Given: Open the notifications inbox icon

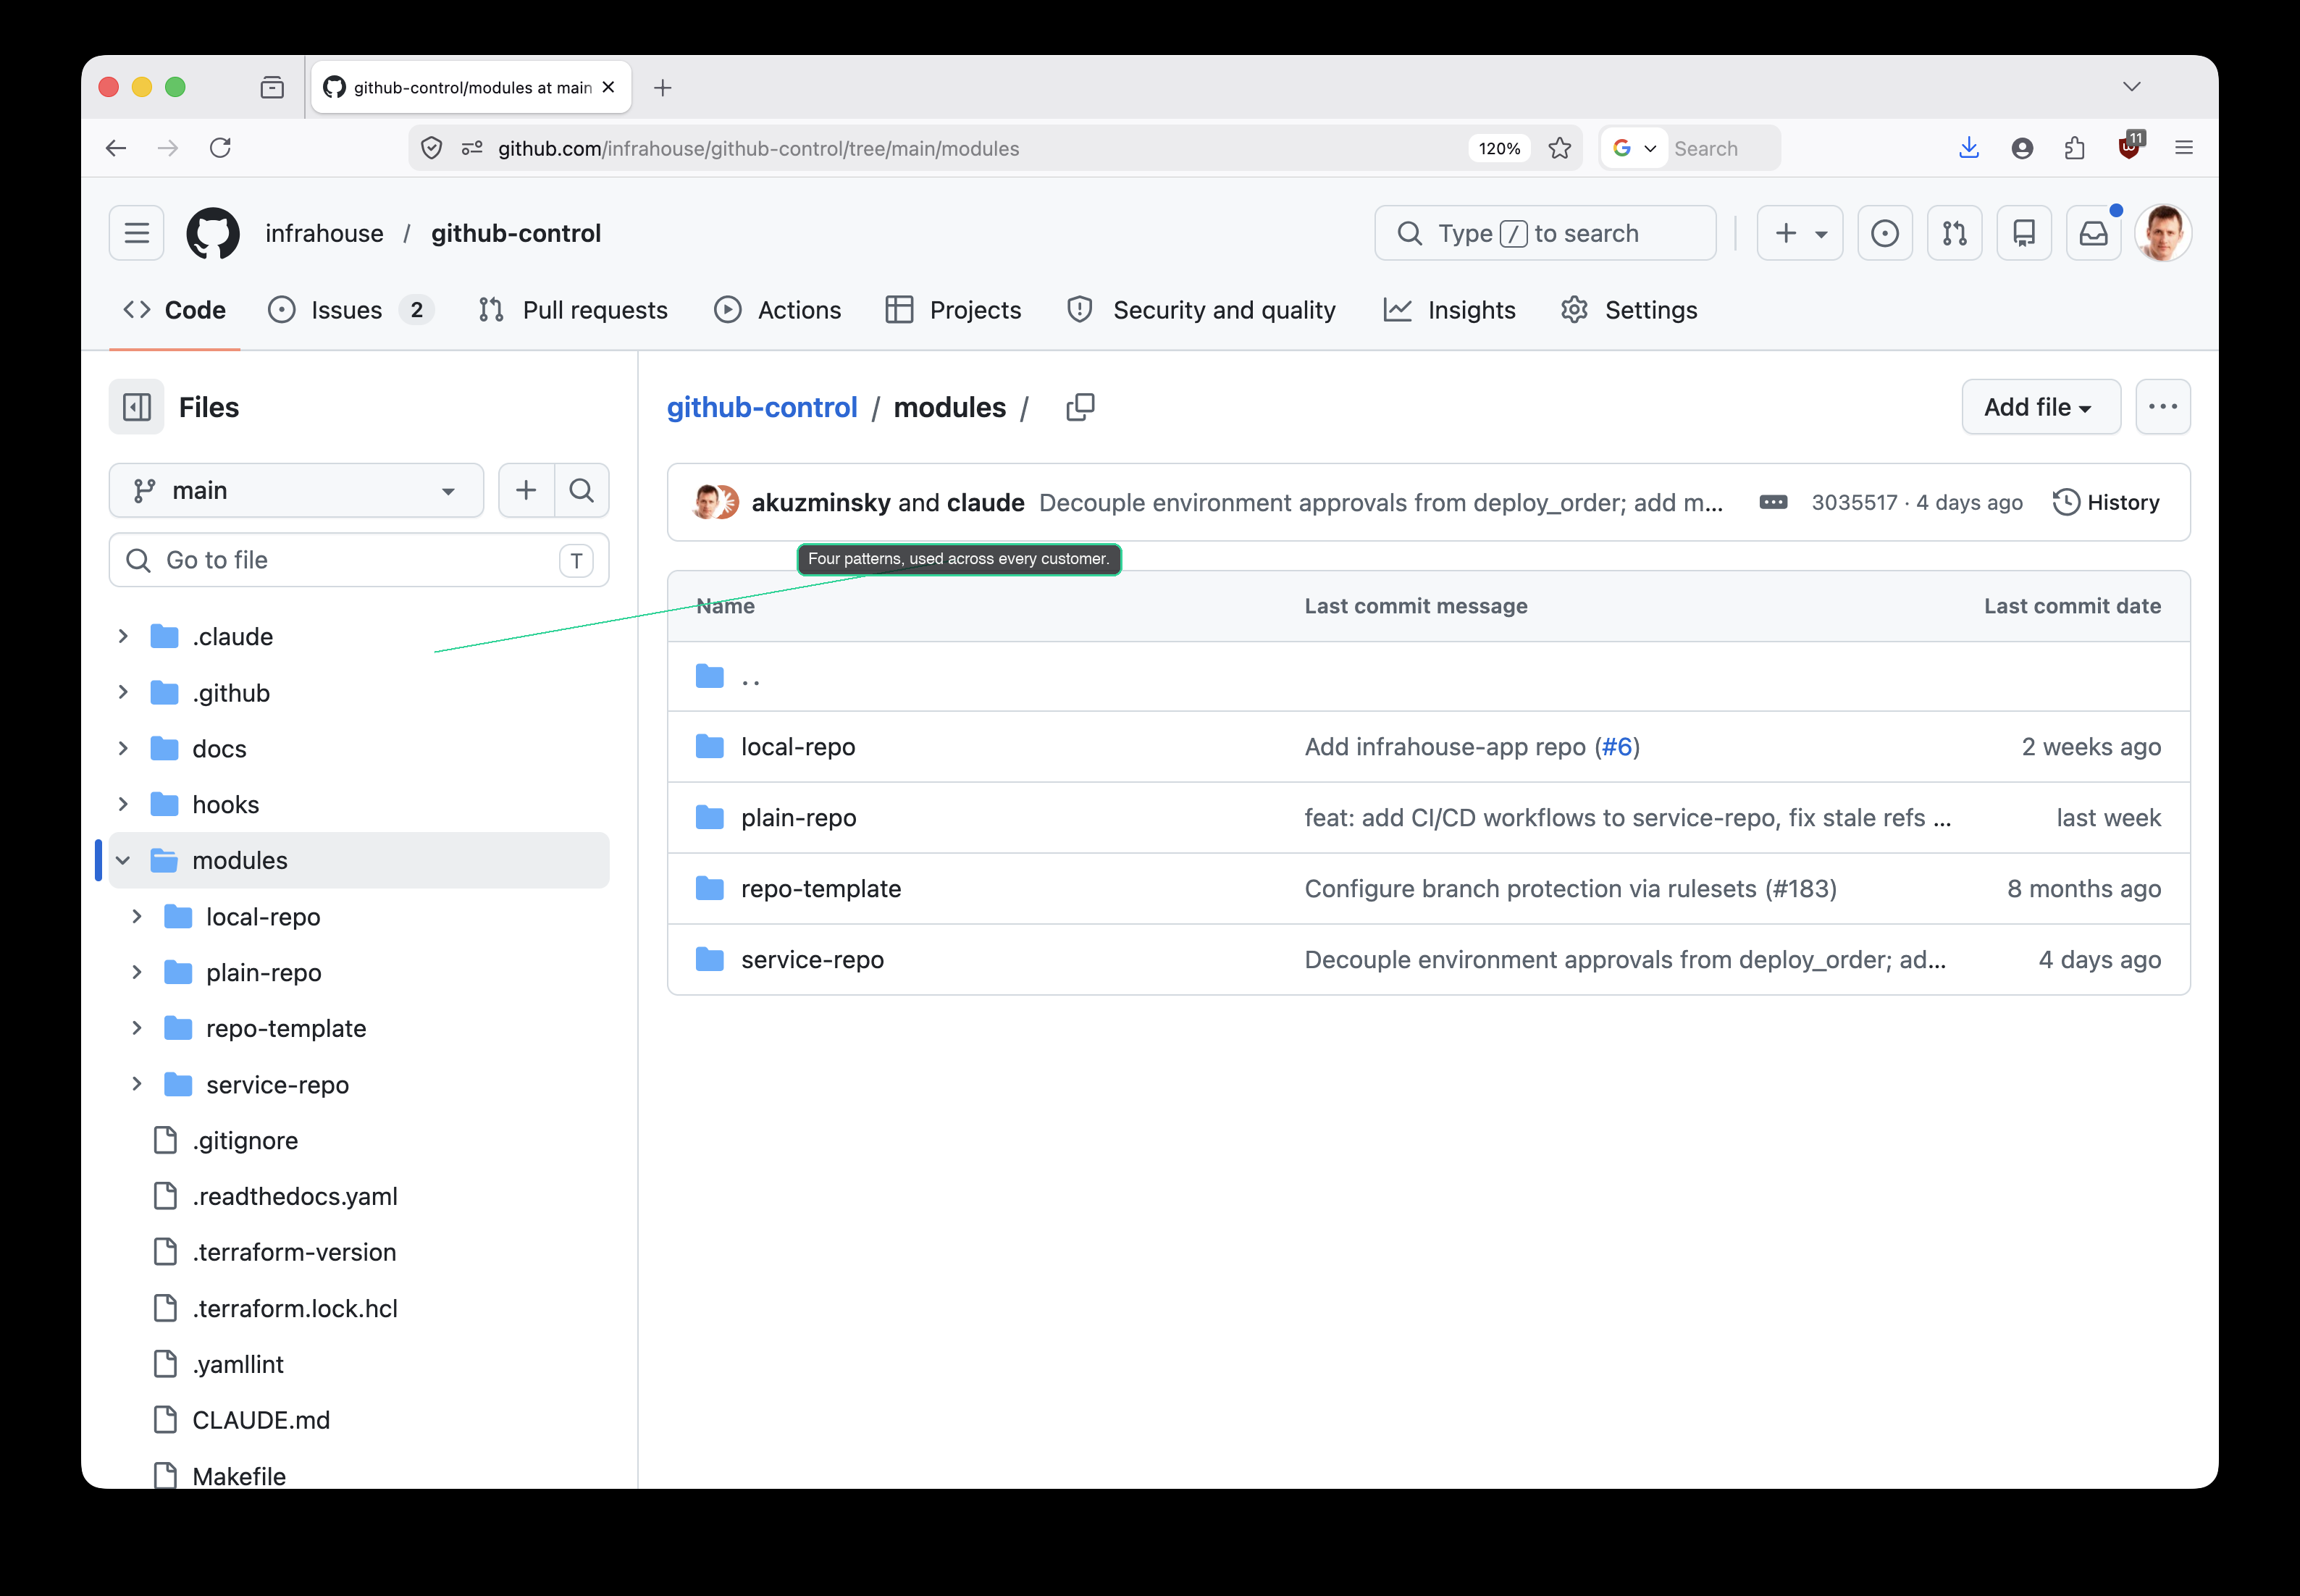Looking at the screenshot, I should point(2093,233).
